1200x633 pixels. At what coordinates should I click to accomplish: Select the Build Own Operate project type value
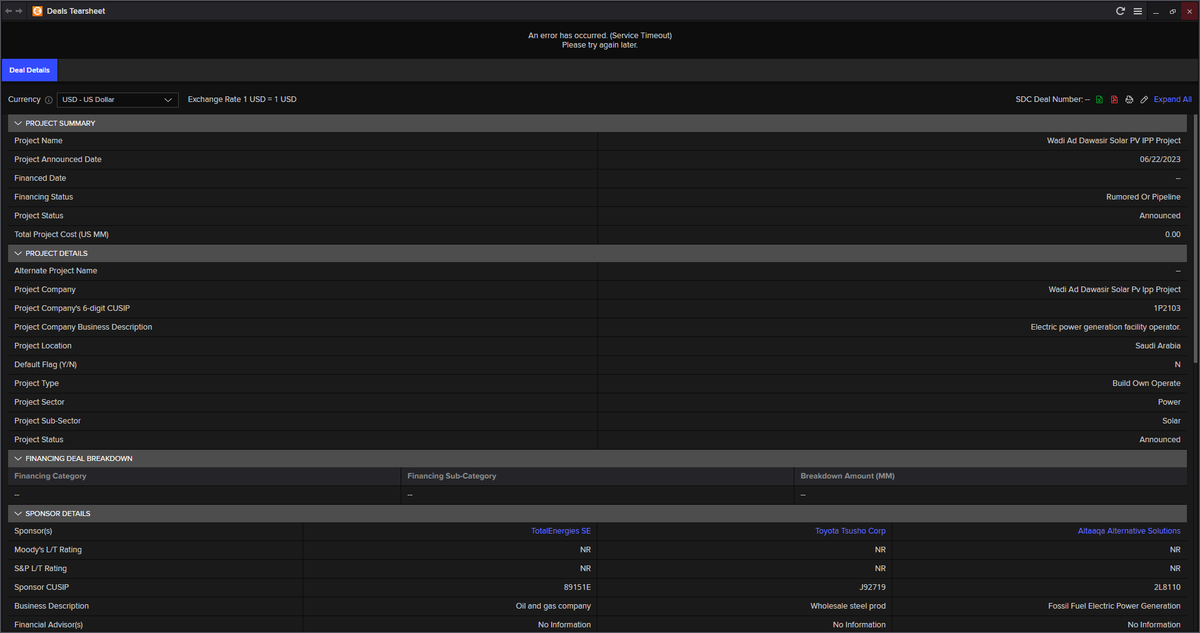pos(1146,383)
